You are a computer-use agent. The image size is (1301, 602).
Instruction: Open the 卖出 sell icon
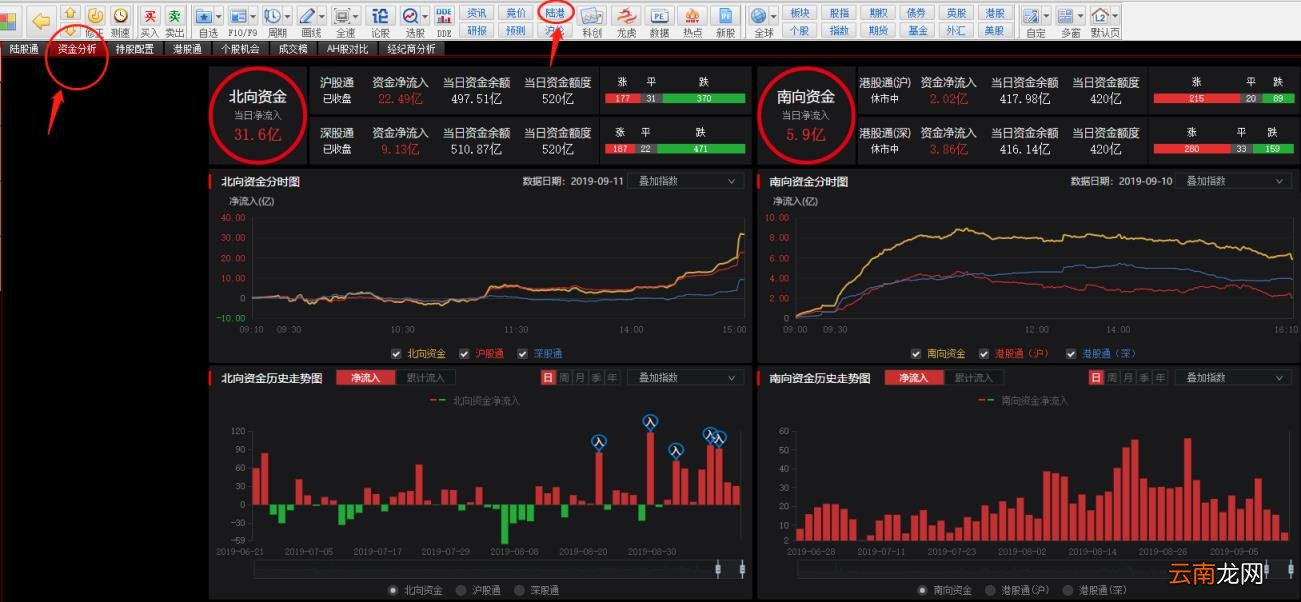tap(175, 16)
